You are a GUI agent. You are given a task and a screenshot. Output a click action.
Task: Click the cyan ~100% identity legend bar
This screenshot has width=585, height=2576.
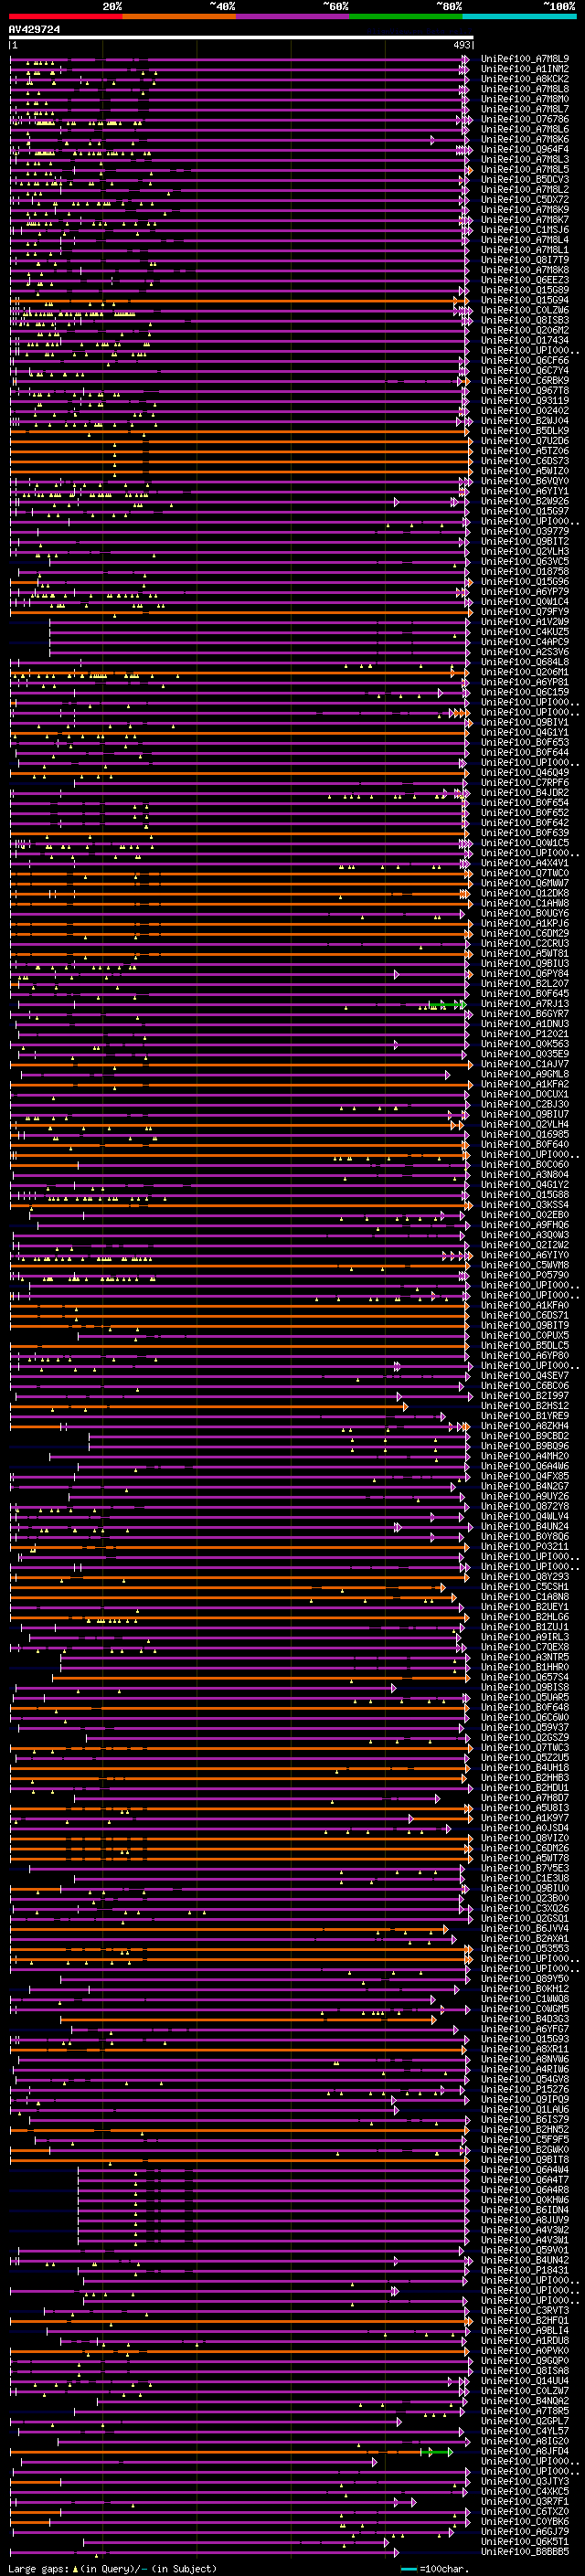click(519, 17)
